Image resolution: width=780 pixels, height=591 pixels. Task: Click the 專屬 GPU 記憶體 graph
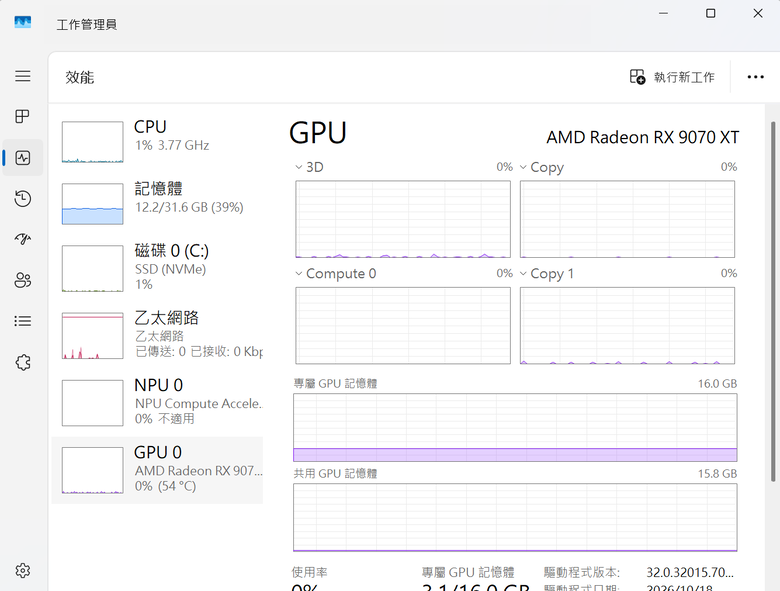(515, 427)
